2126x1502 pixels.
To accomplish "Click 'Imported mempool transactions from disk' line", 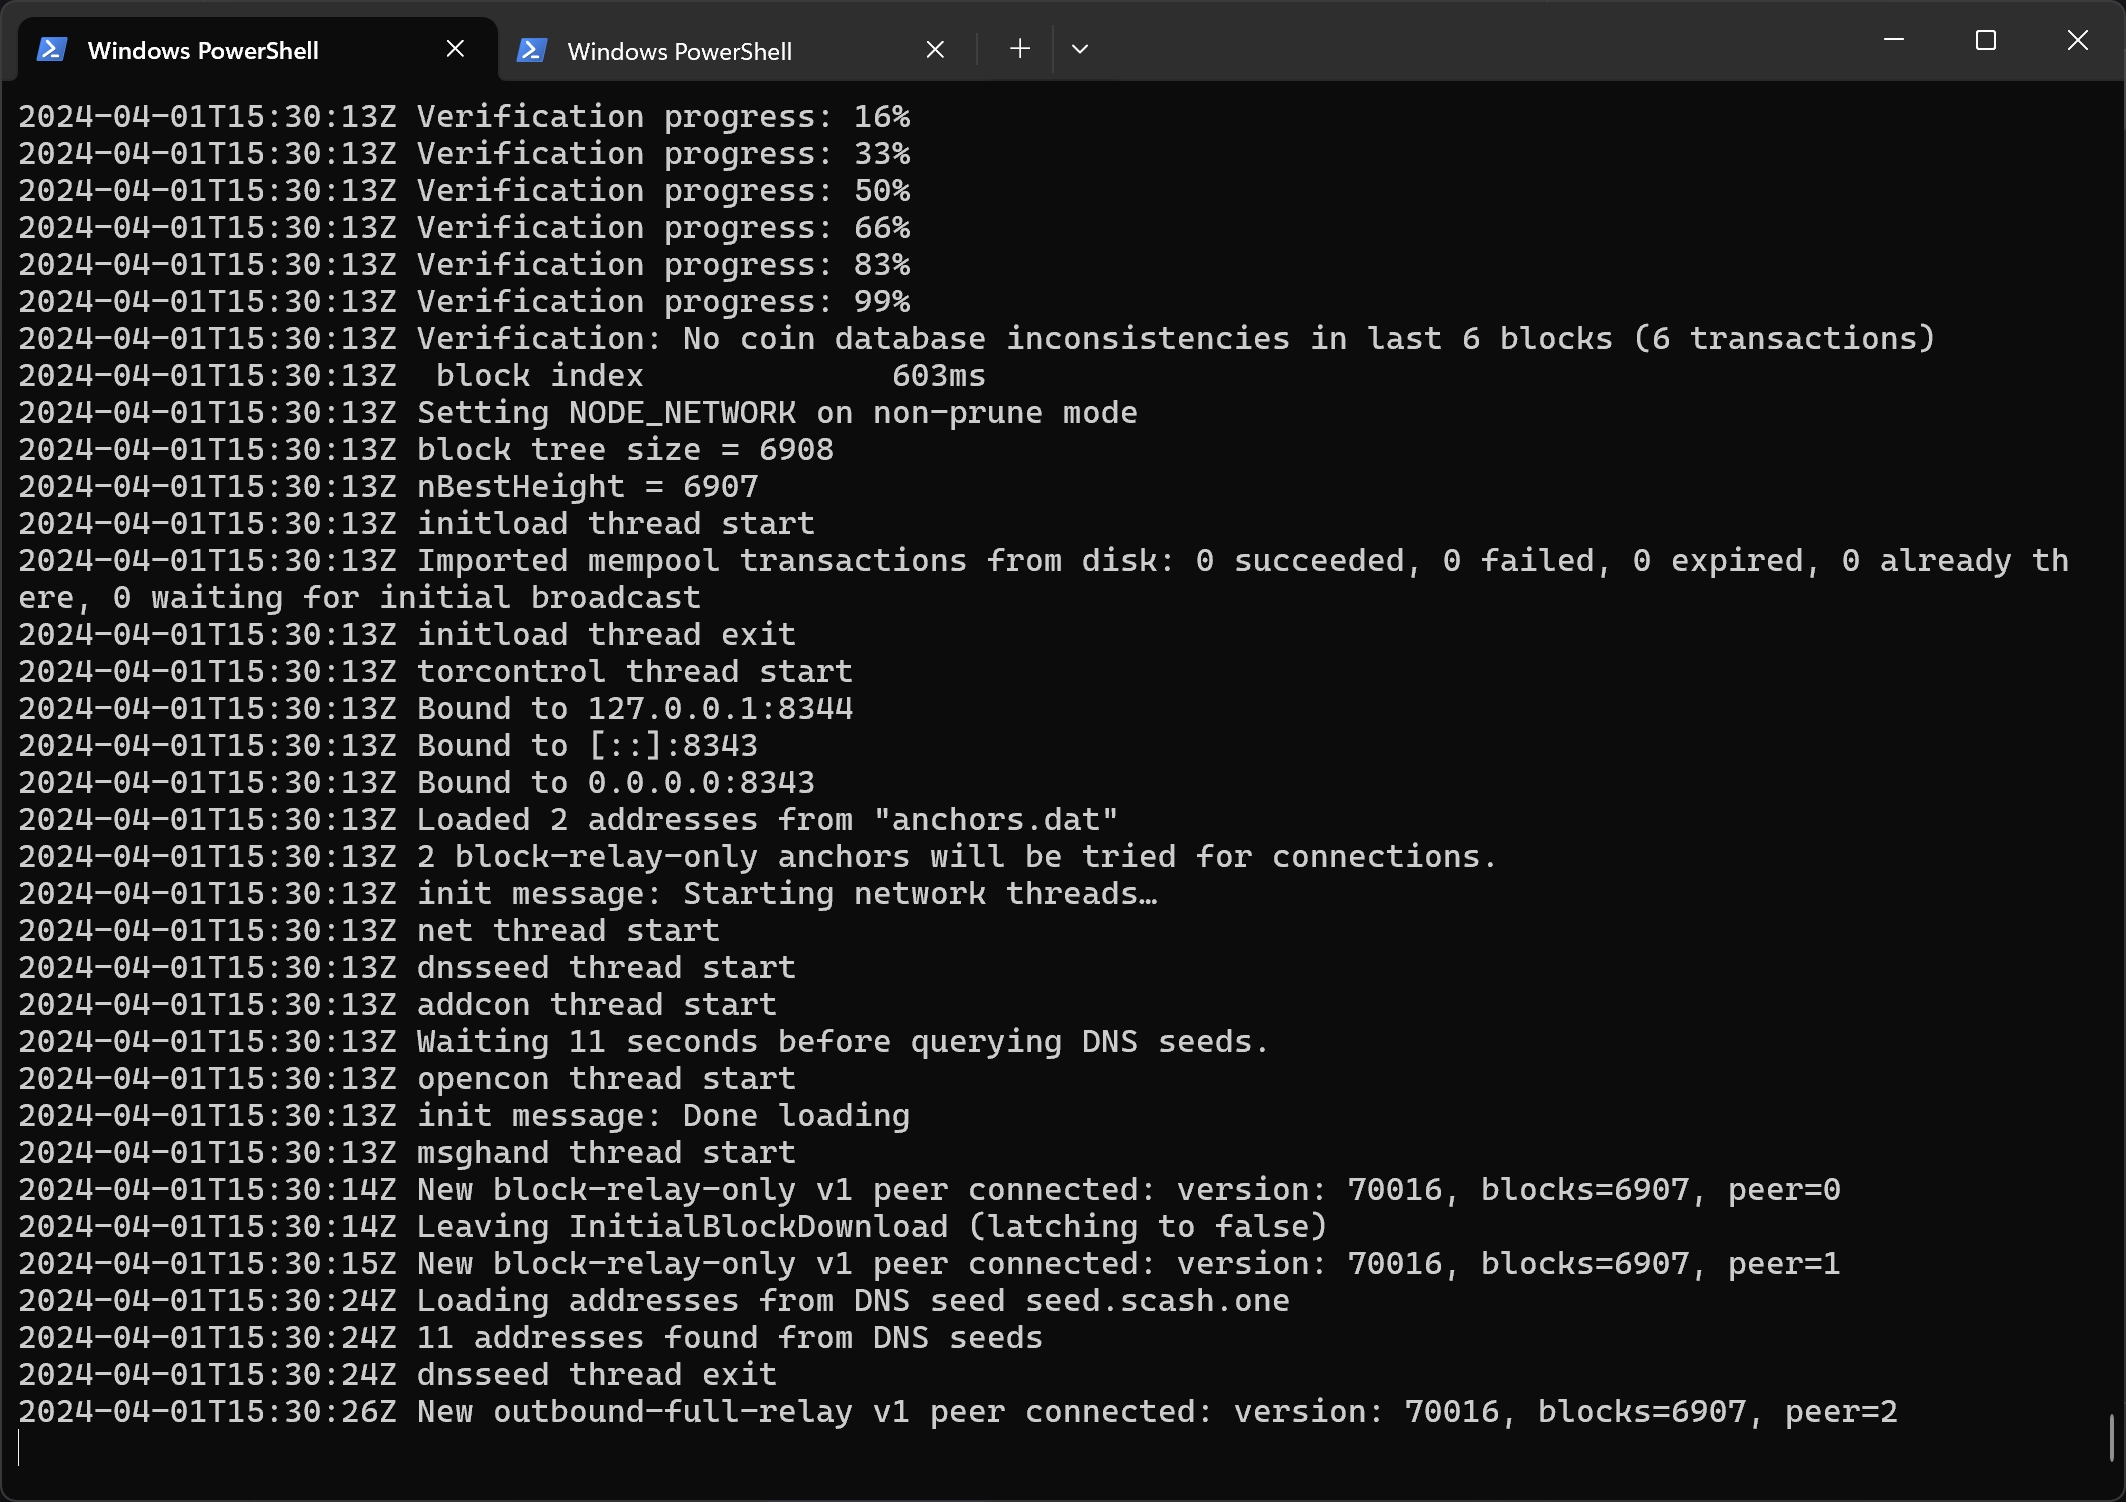I will [x=1044, y=561].
